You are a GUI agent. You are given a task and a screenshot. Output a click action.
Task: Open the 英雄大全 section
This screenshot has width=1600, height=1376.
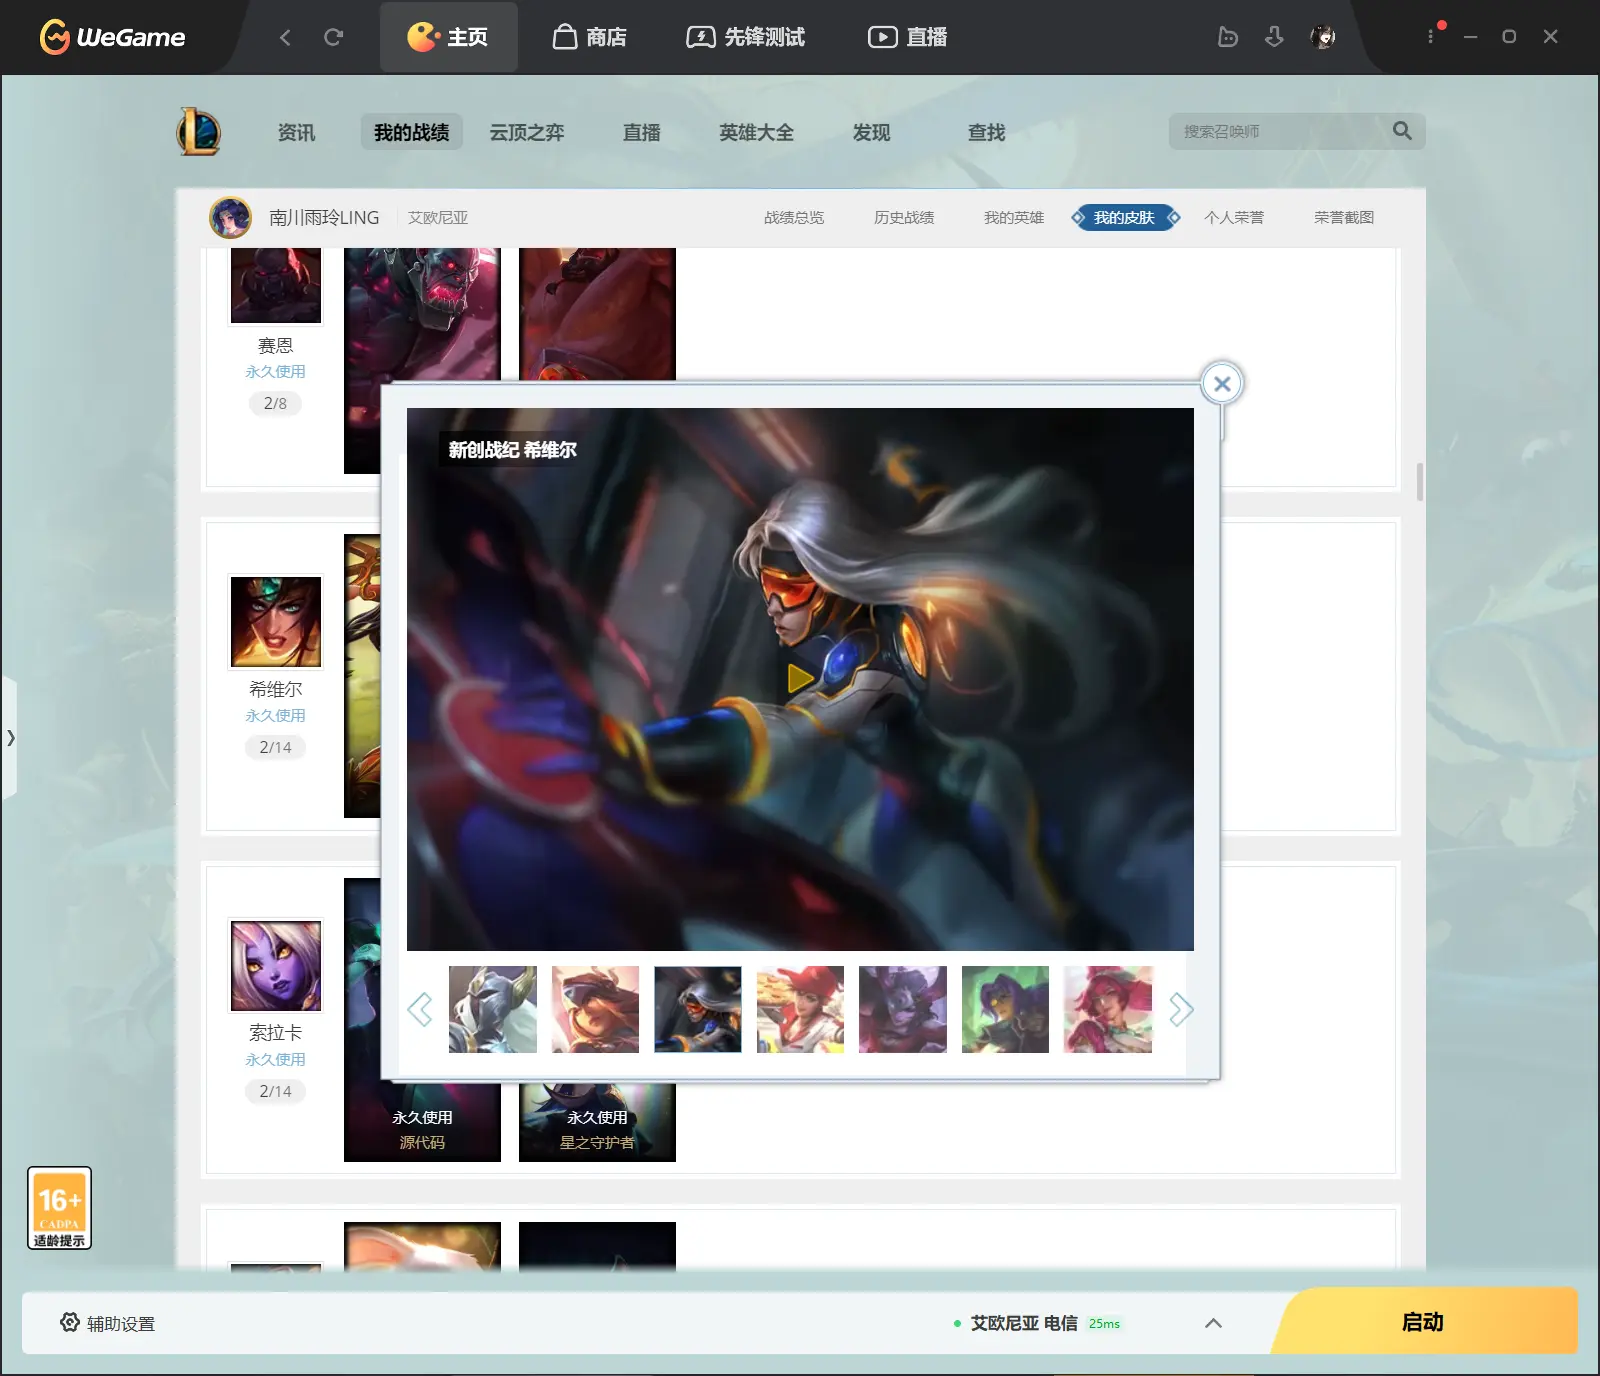[756, 132]
